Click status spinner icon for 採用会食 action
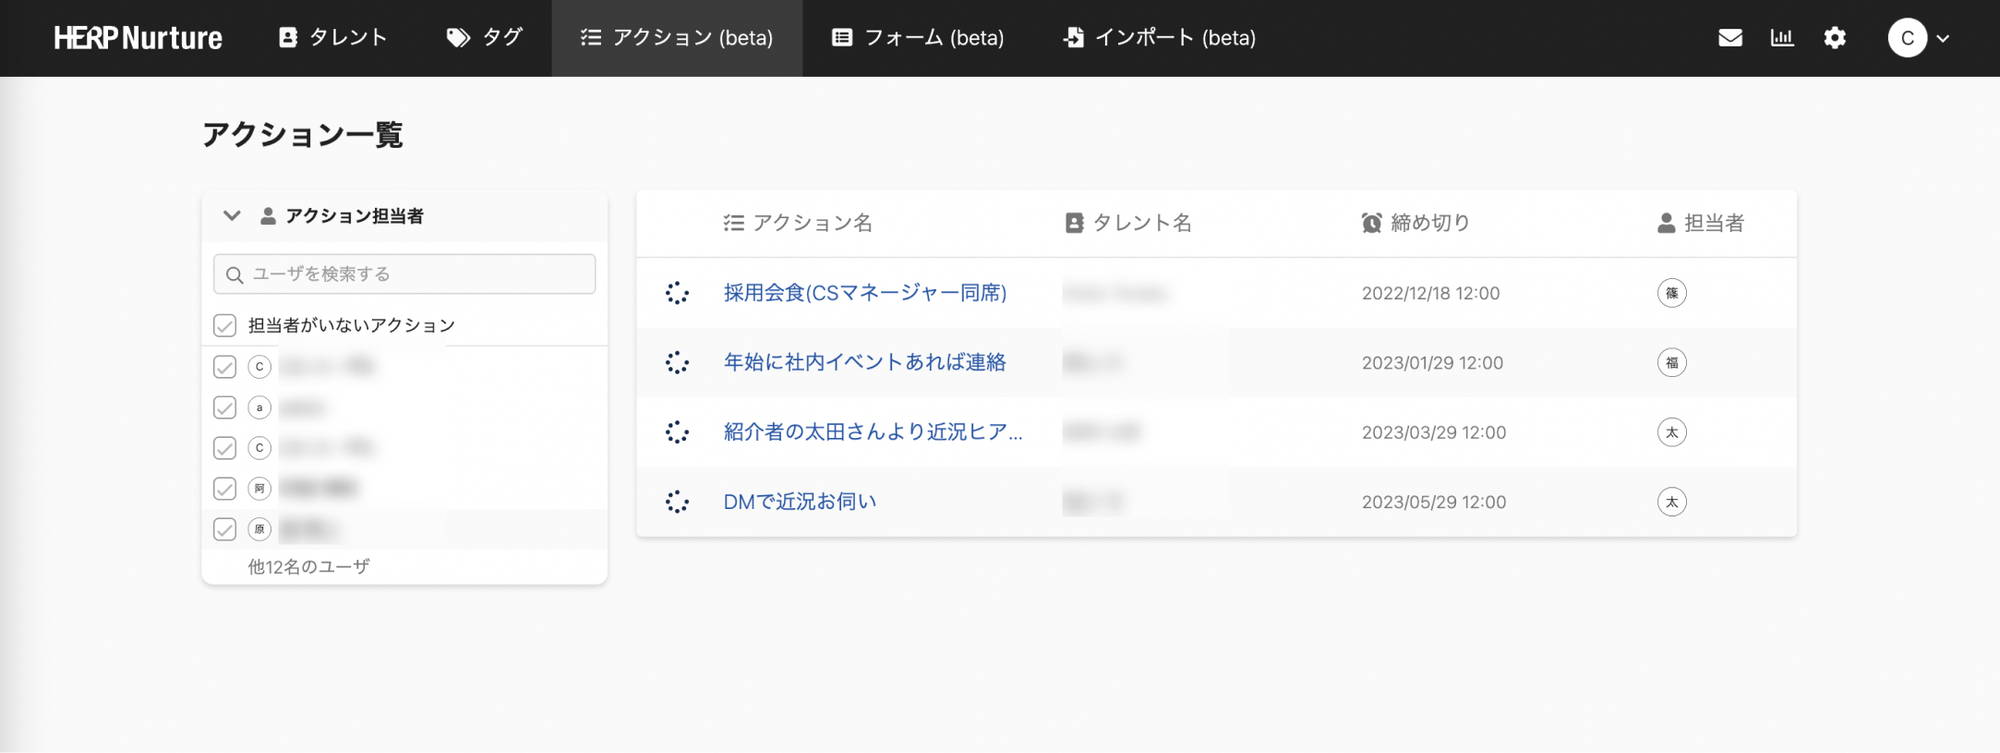2000x753 pixels. [x=677, y=293]
